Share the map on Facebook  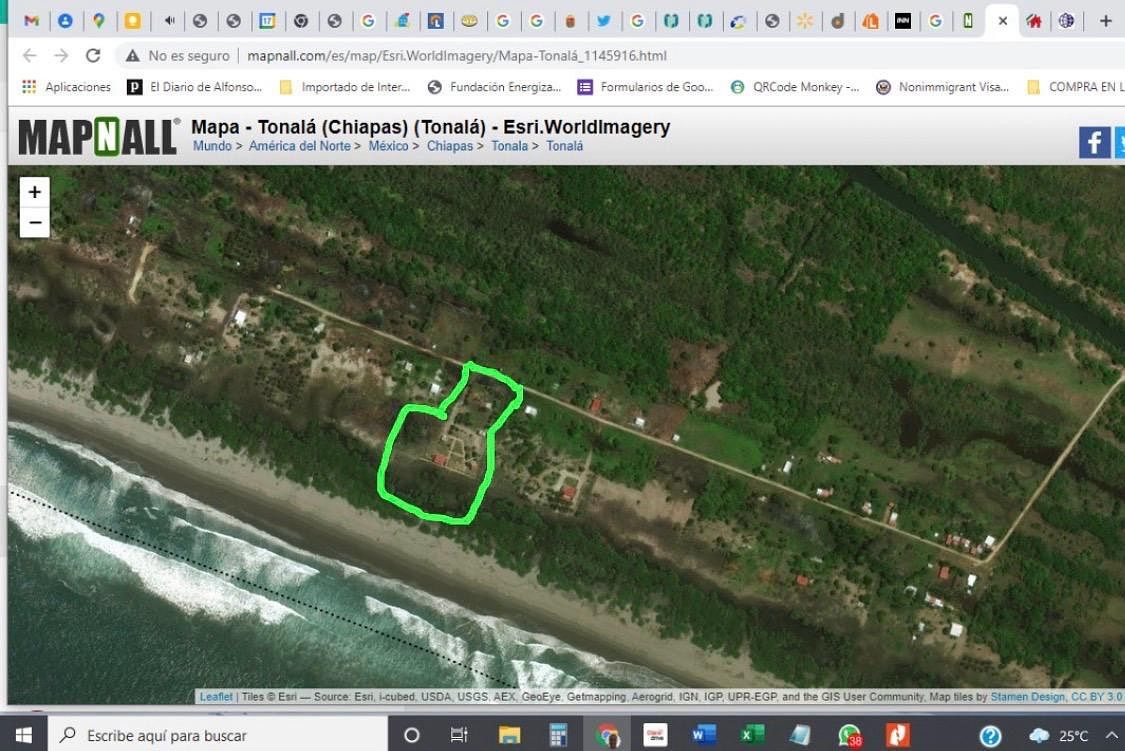1094,142
